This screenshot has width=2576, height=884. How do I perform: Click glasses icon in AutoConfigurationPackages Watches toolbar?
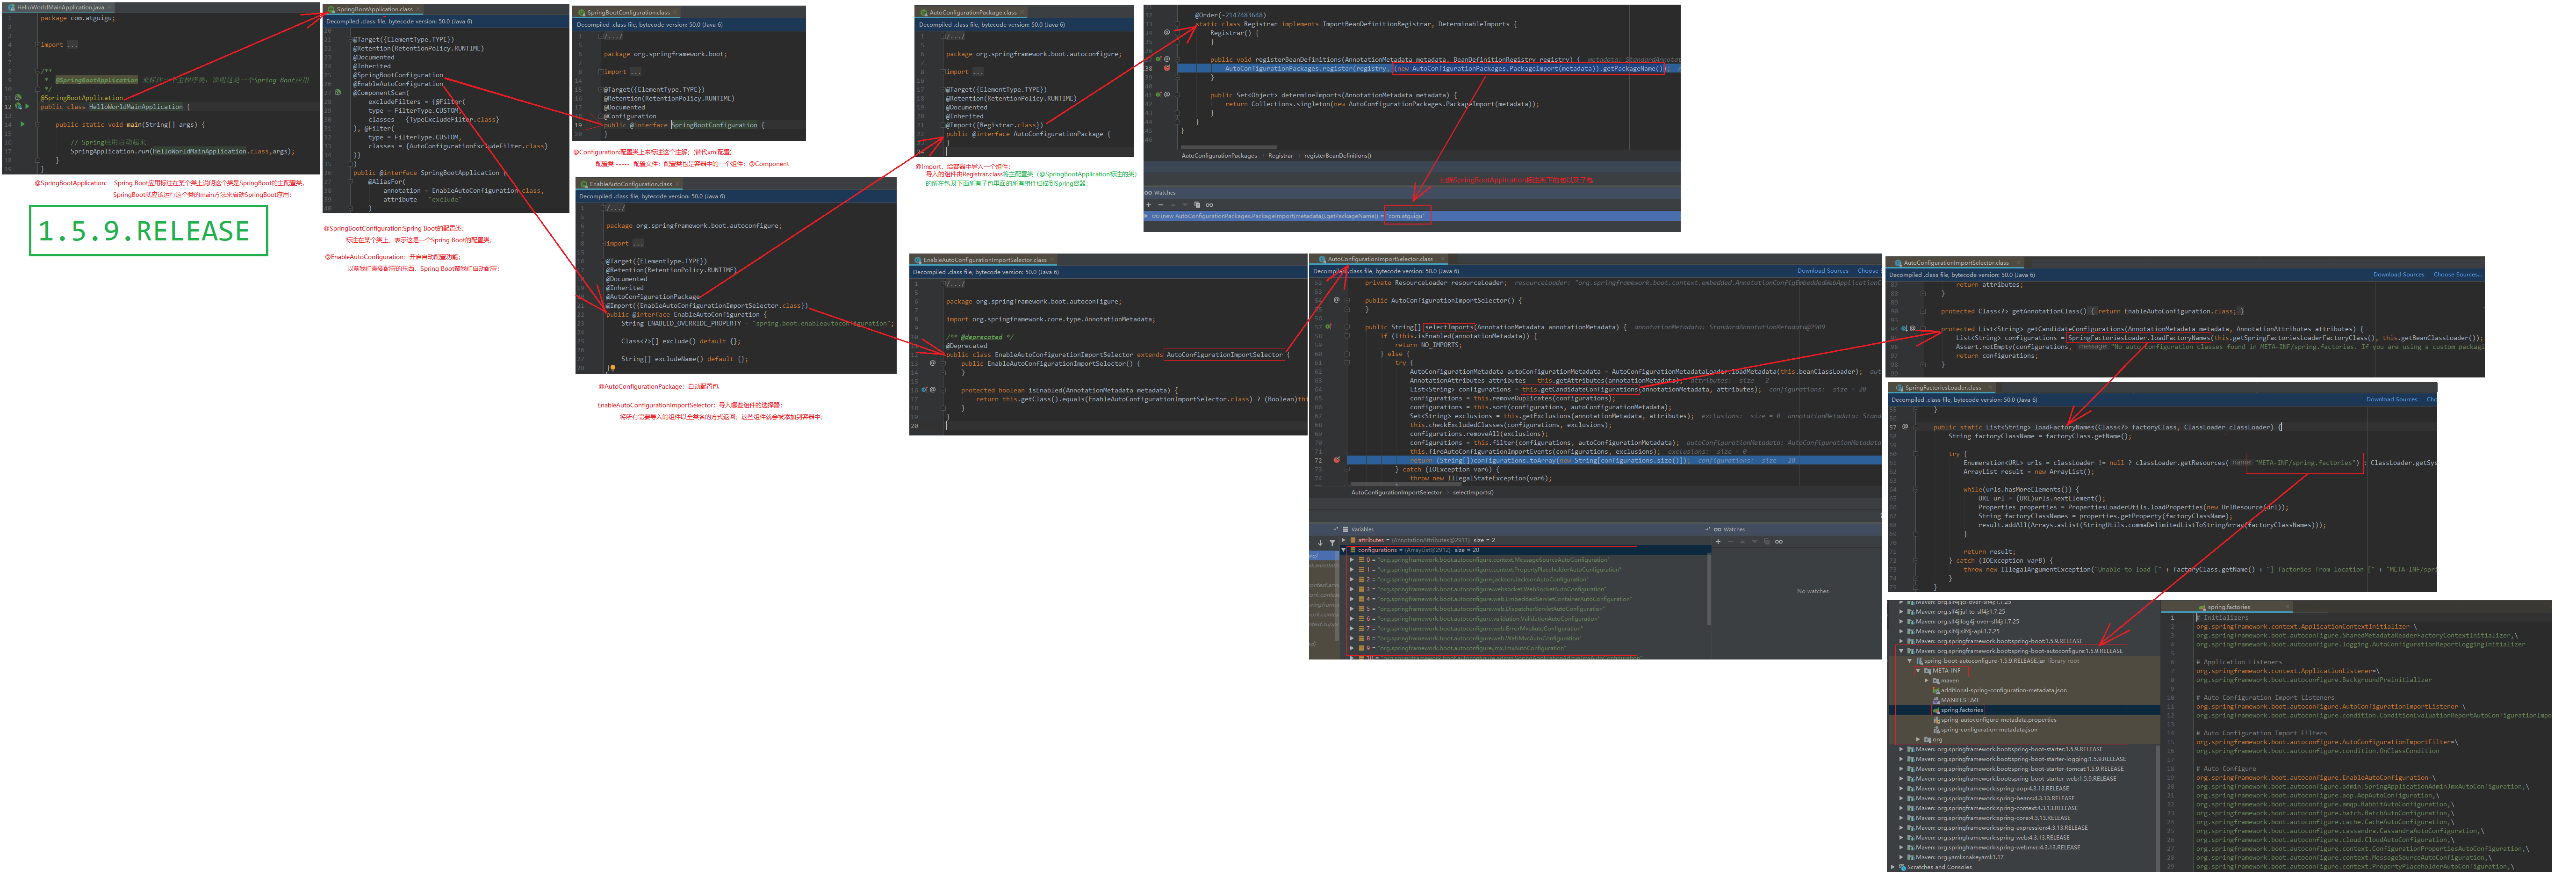(x=1209, y=205)
